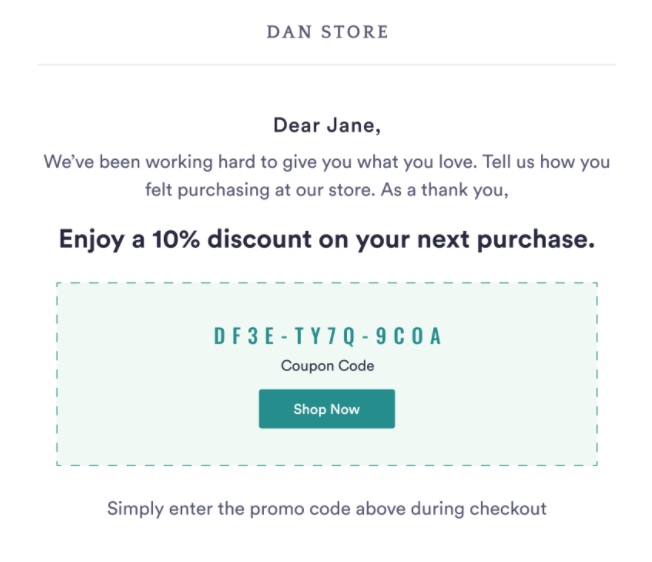
Task: Click the line starting We've been working hard
Action: point(327,162)
